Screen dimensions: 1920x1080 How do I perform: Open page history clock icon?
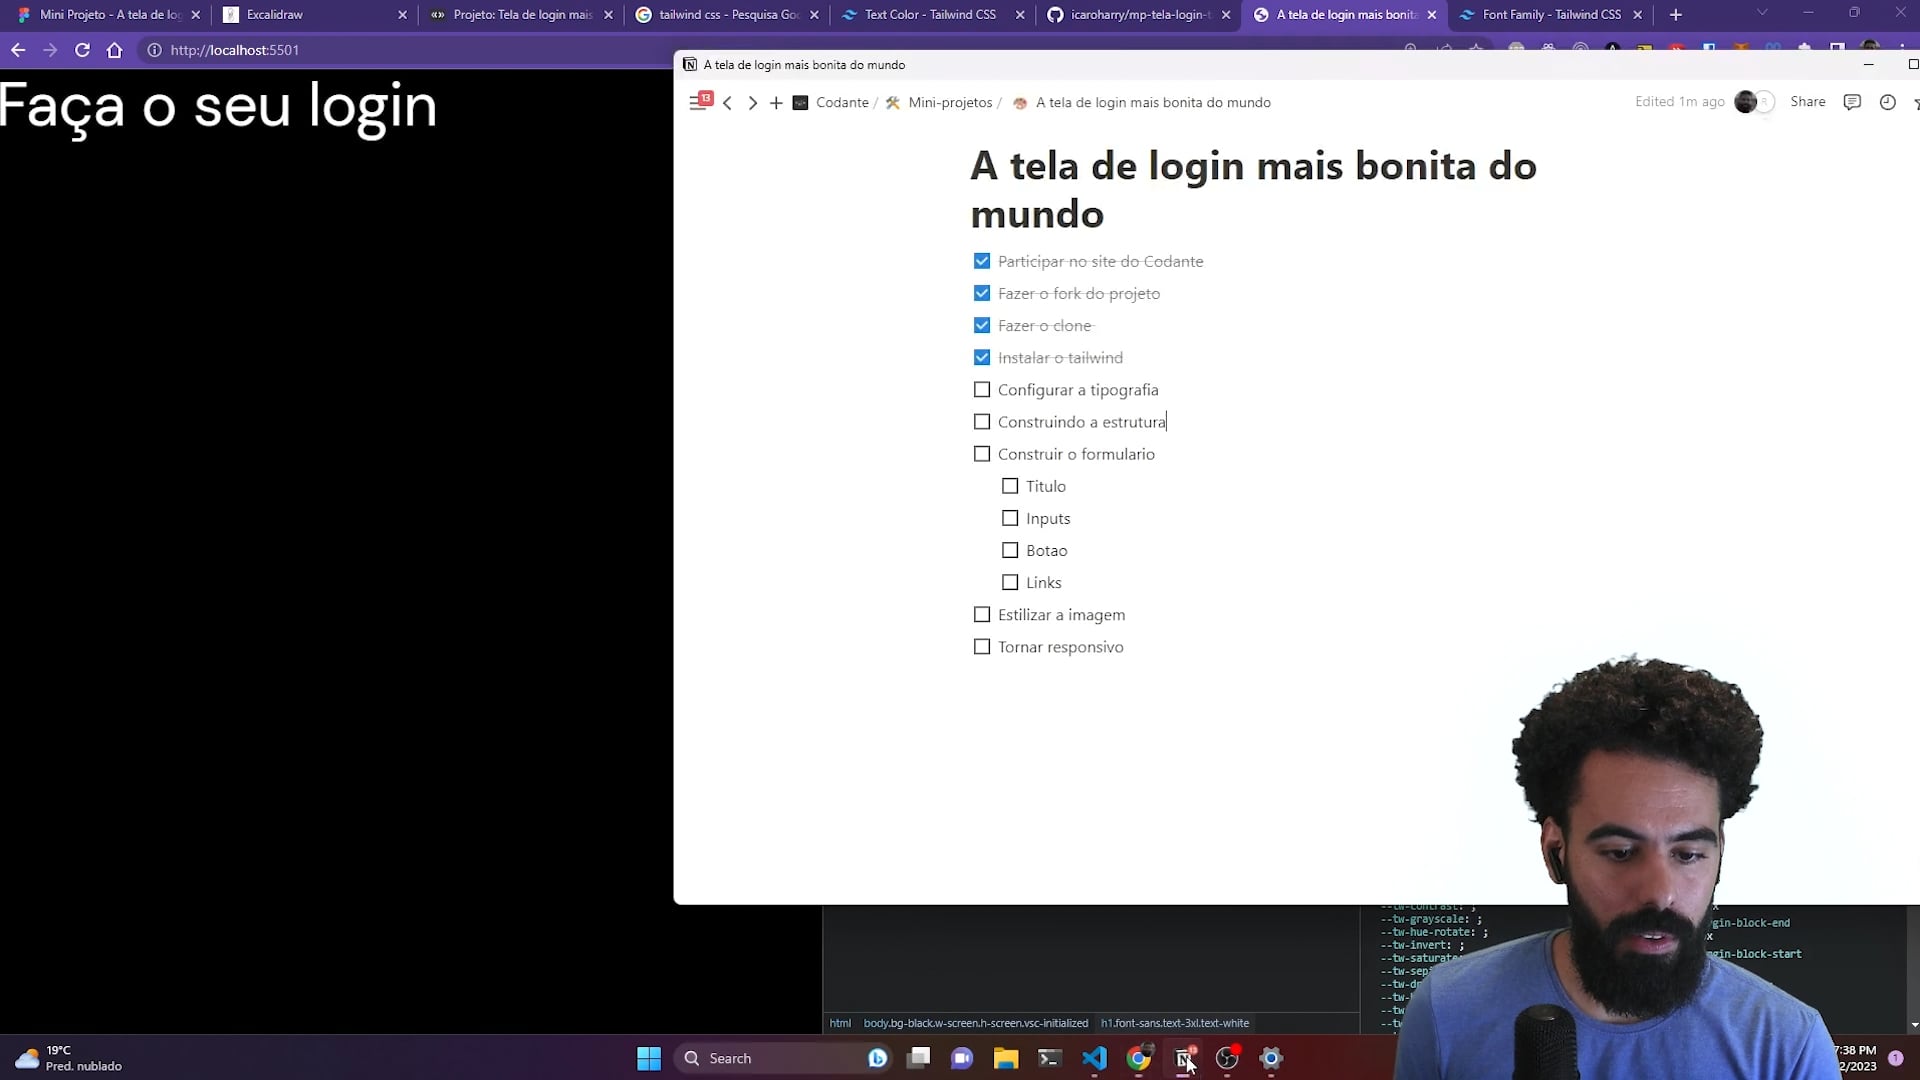tap(1887, 102)
